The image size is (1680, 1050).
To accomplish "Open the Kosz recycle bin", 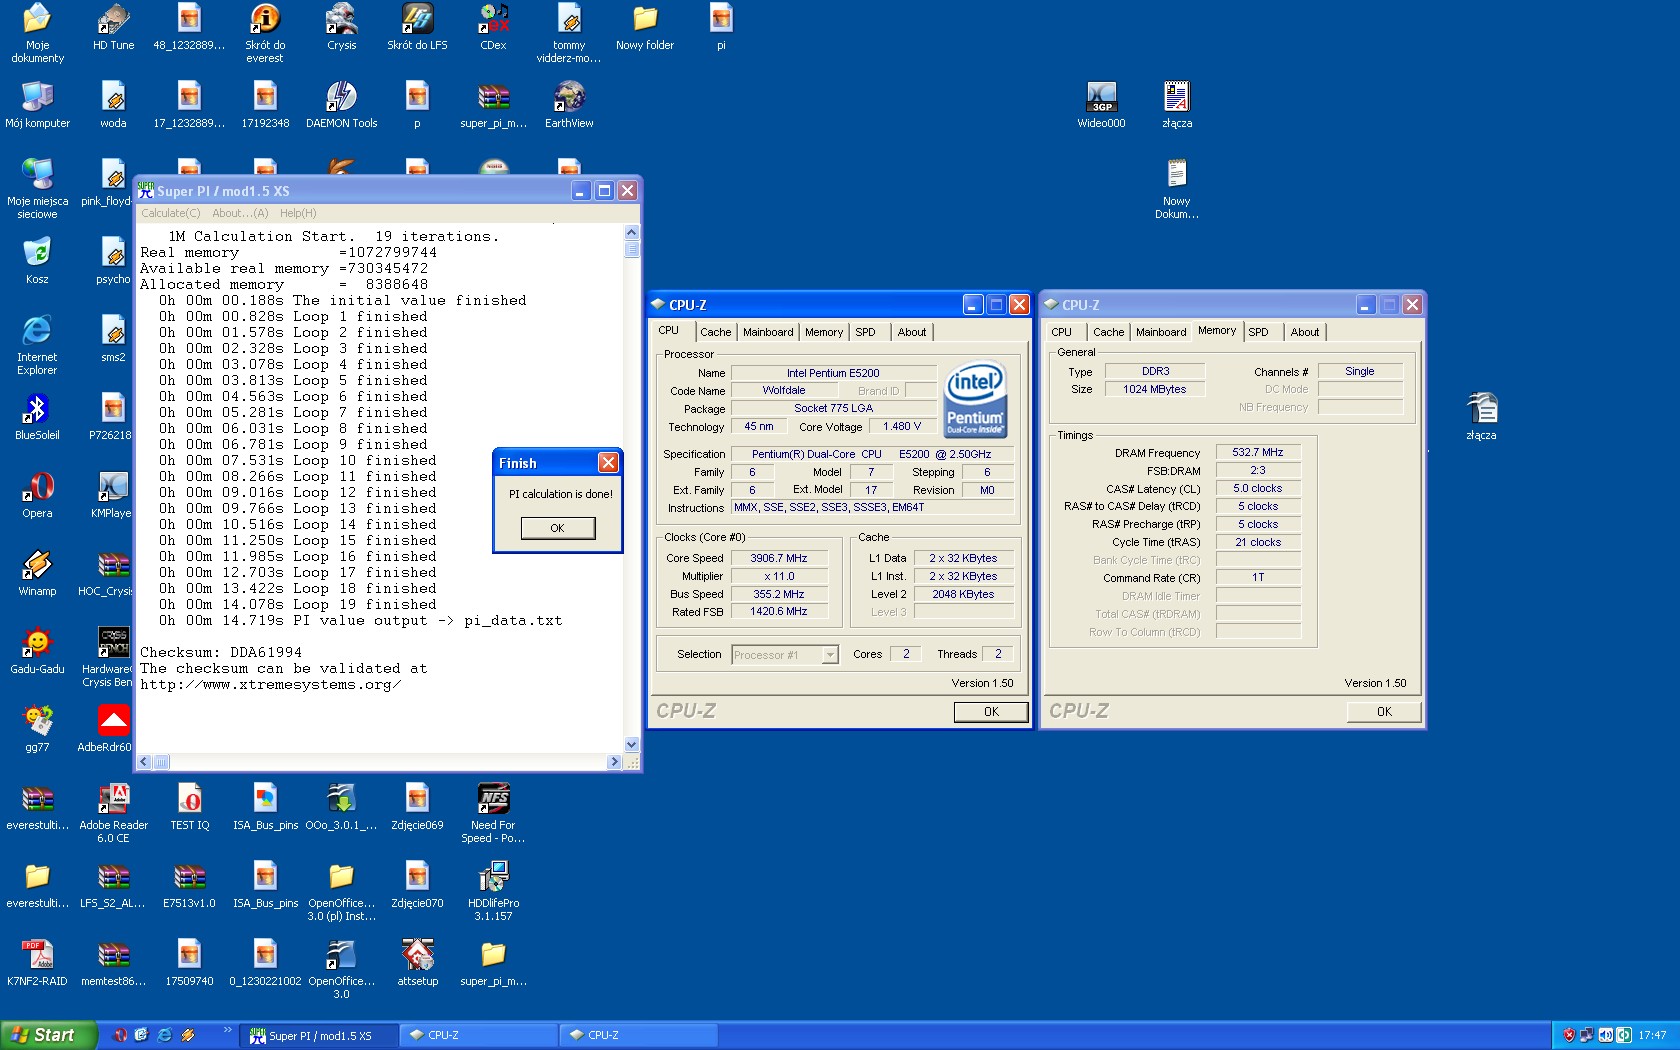I will coord(37,255).
